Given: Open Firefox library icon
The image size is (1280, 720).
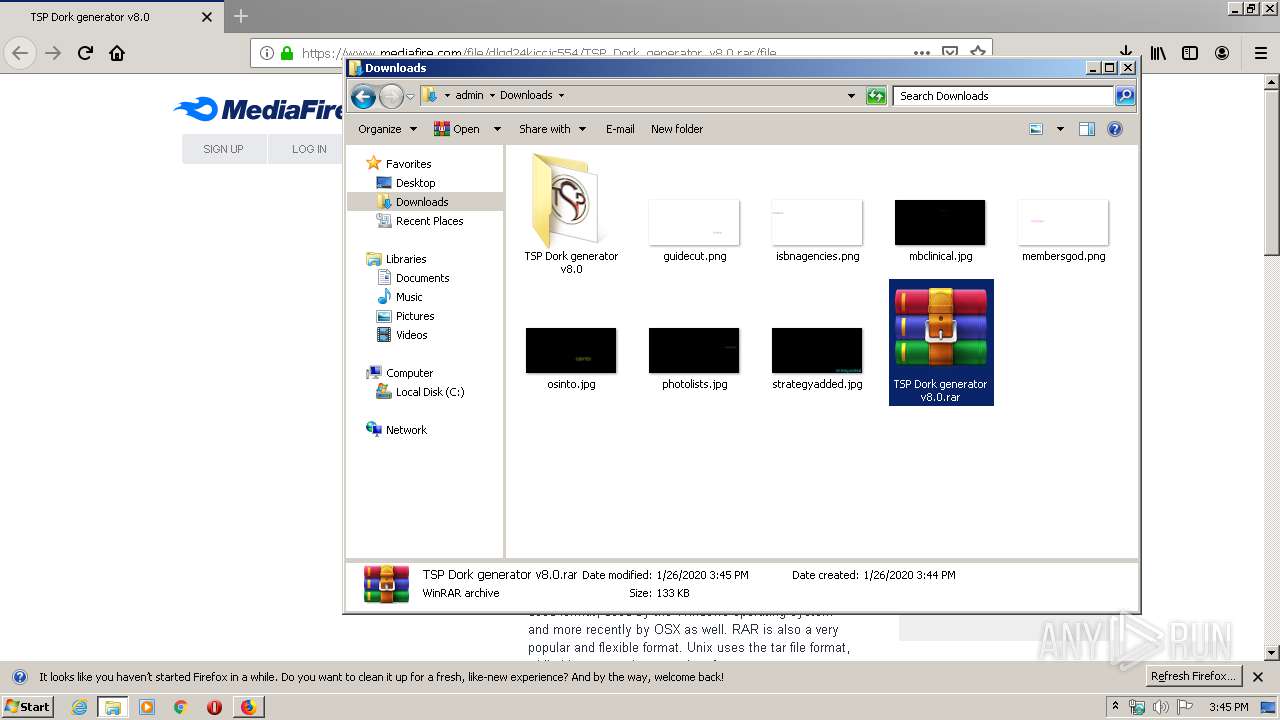Looking at the screenshot, I should point(1158,53).
